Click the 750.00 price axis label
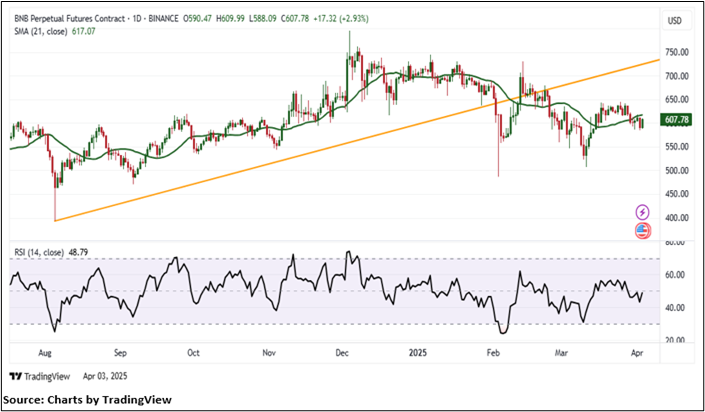Viewport: 705px width, 412px height. click(x=677, y=52)
